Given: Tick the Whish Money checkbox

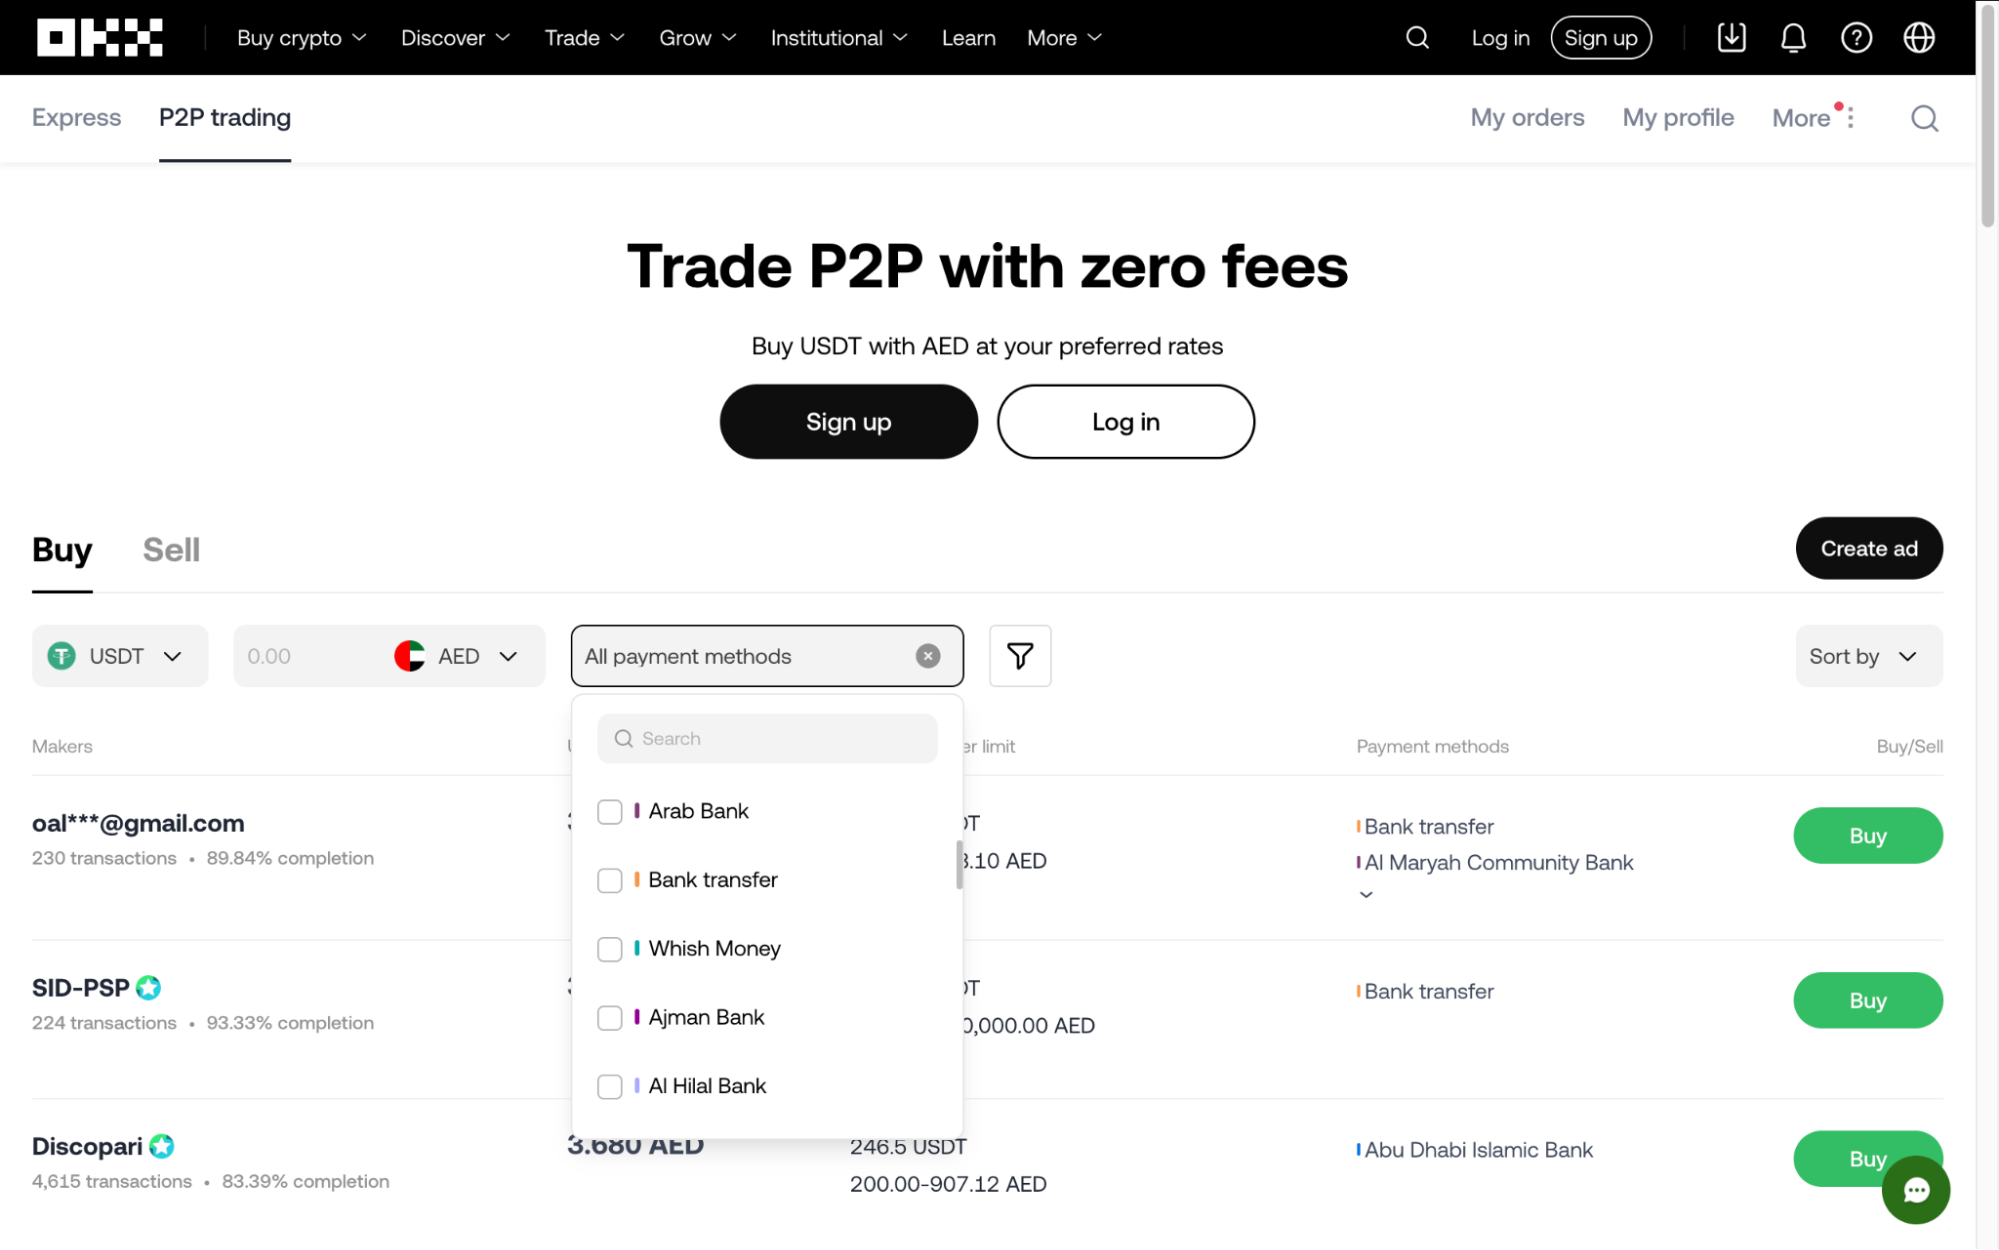Looking at the screenshot, I should 610,949.
